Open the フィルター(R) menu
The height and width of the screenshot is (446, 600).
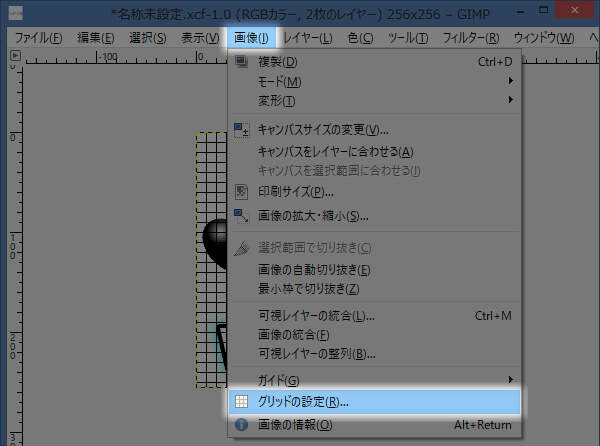(x=471, y=38)
